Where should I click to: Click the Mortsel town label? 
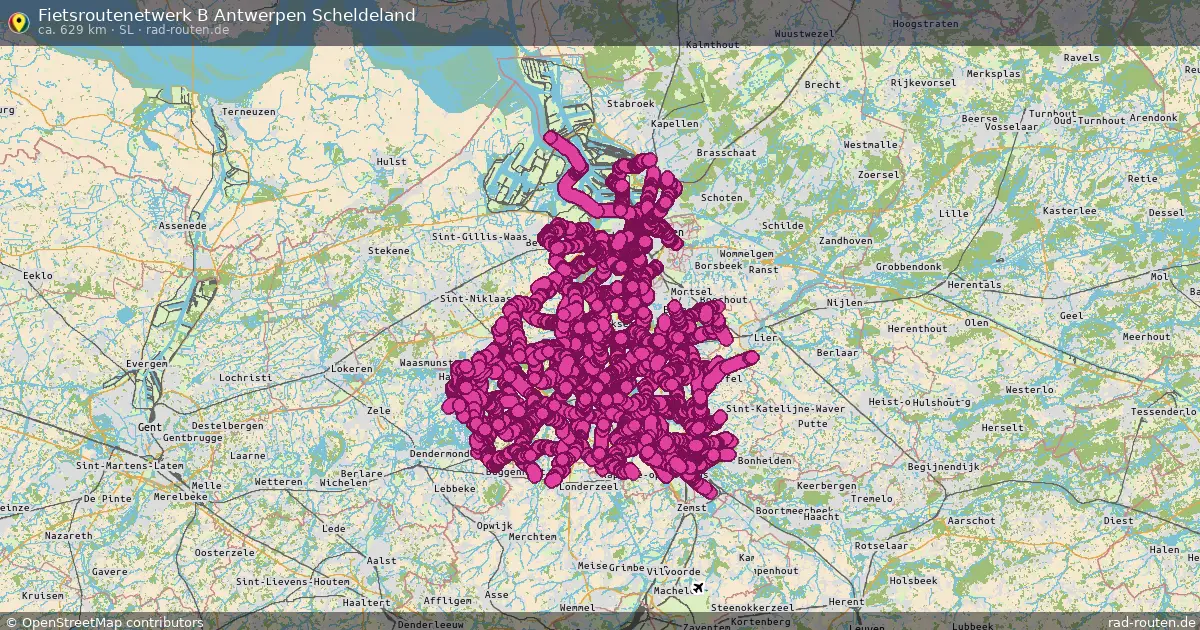tap(692, 291)
